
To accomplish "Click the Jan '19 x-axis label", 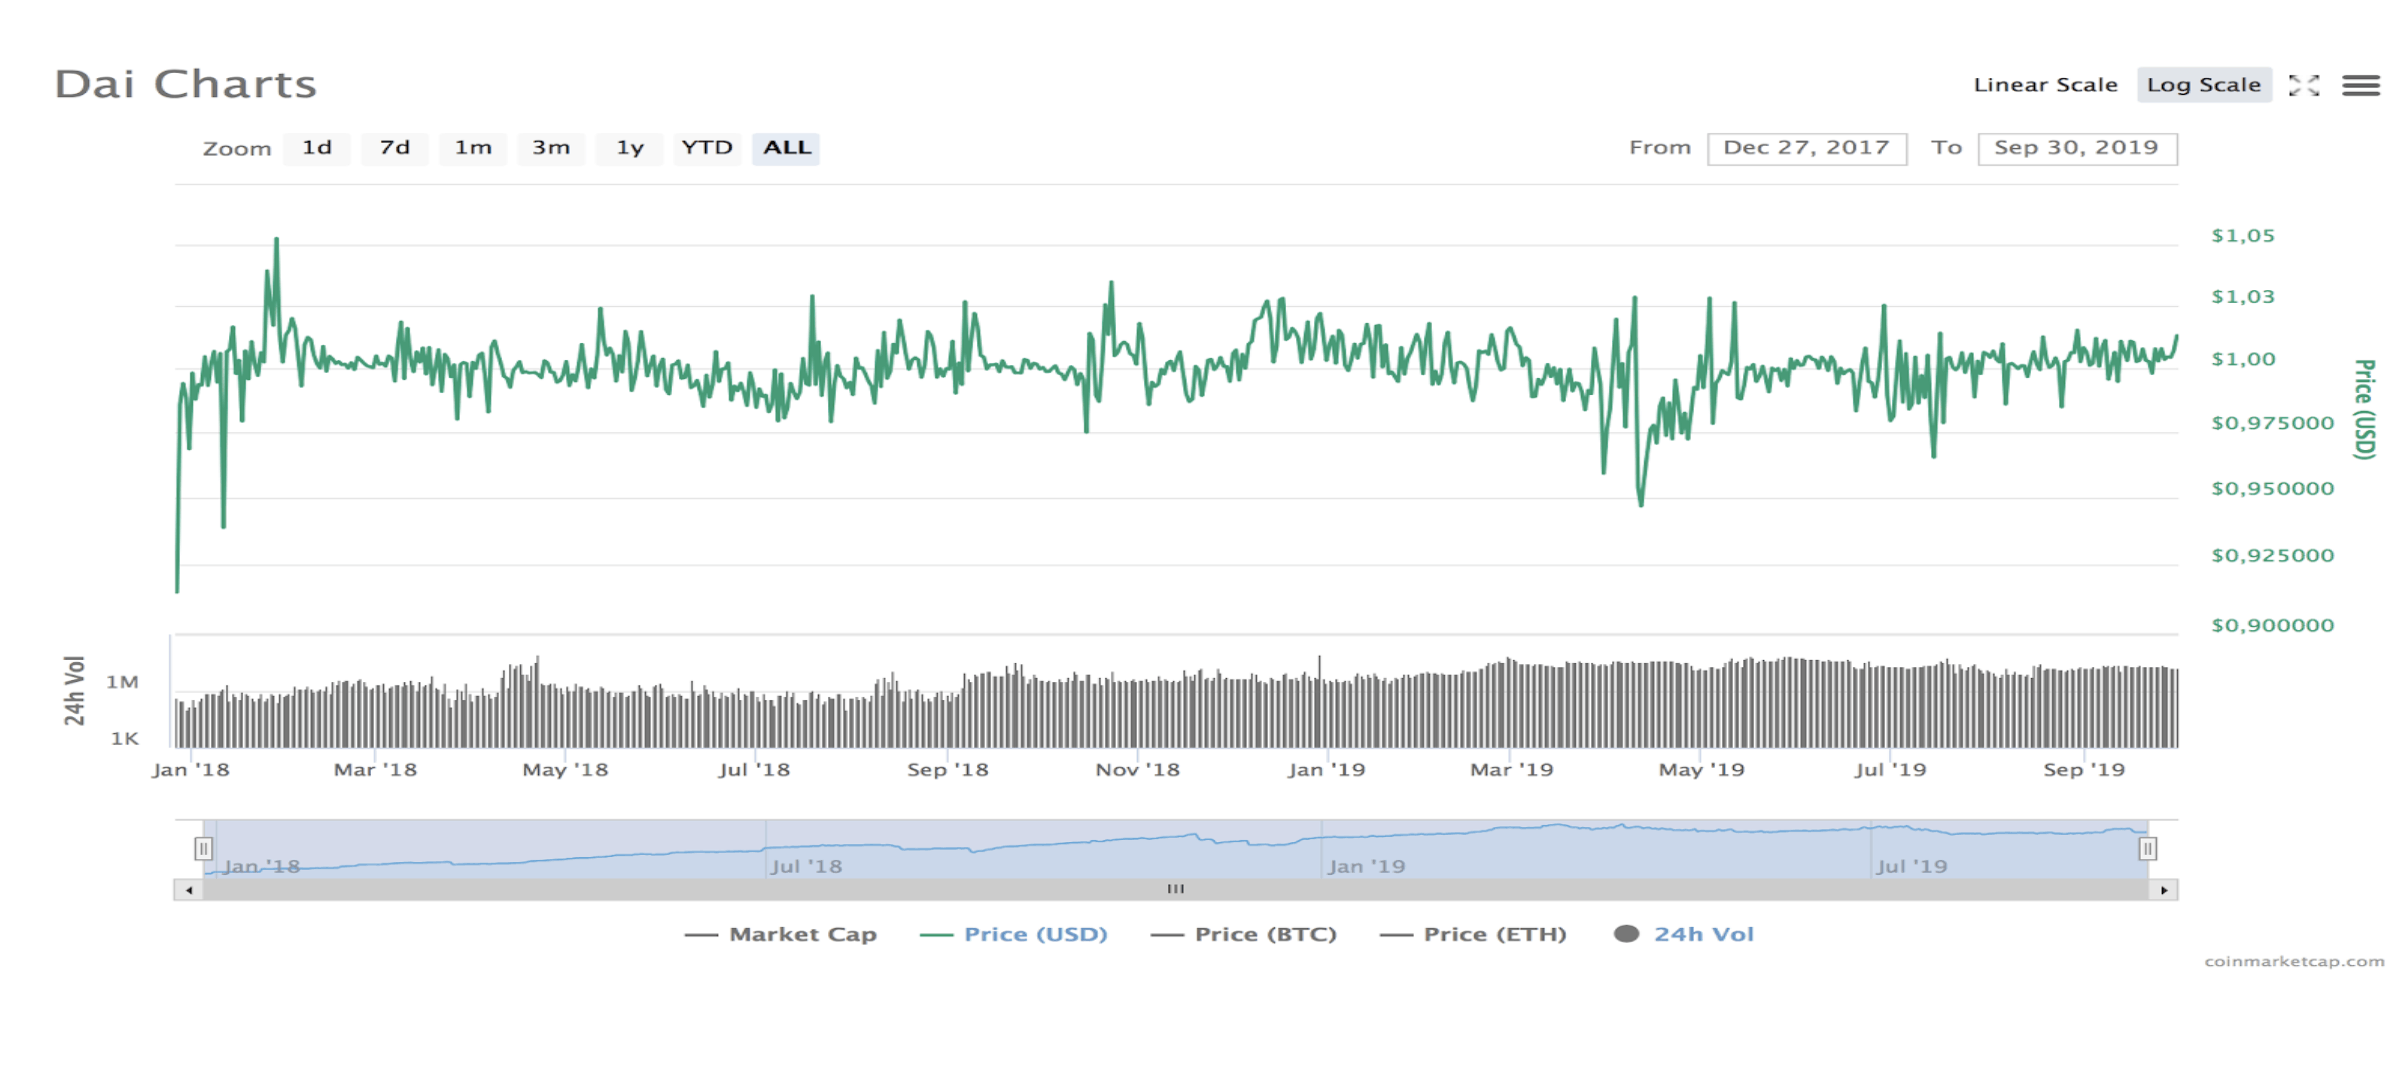I will point(1326,770).
